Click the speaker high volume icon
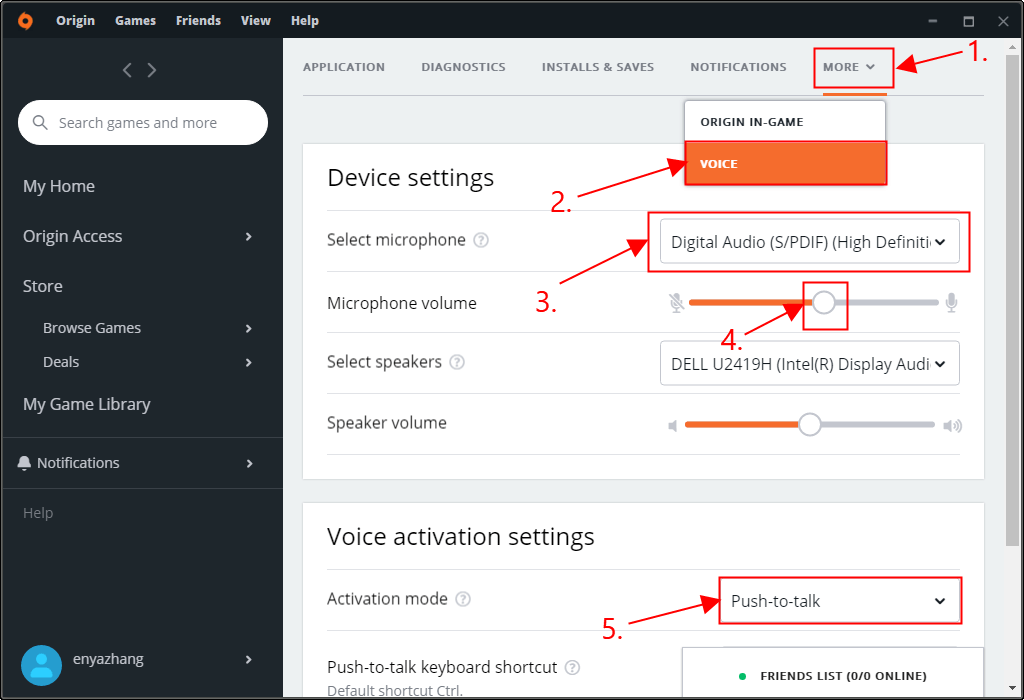 coord(952,426)
